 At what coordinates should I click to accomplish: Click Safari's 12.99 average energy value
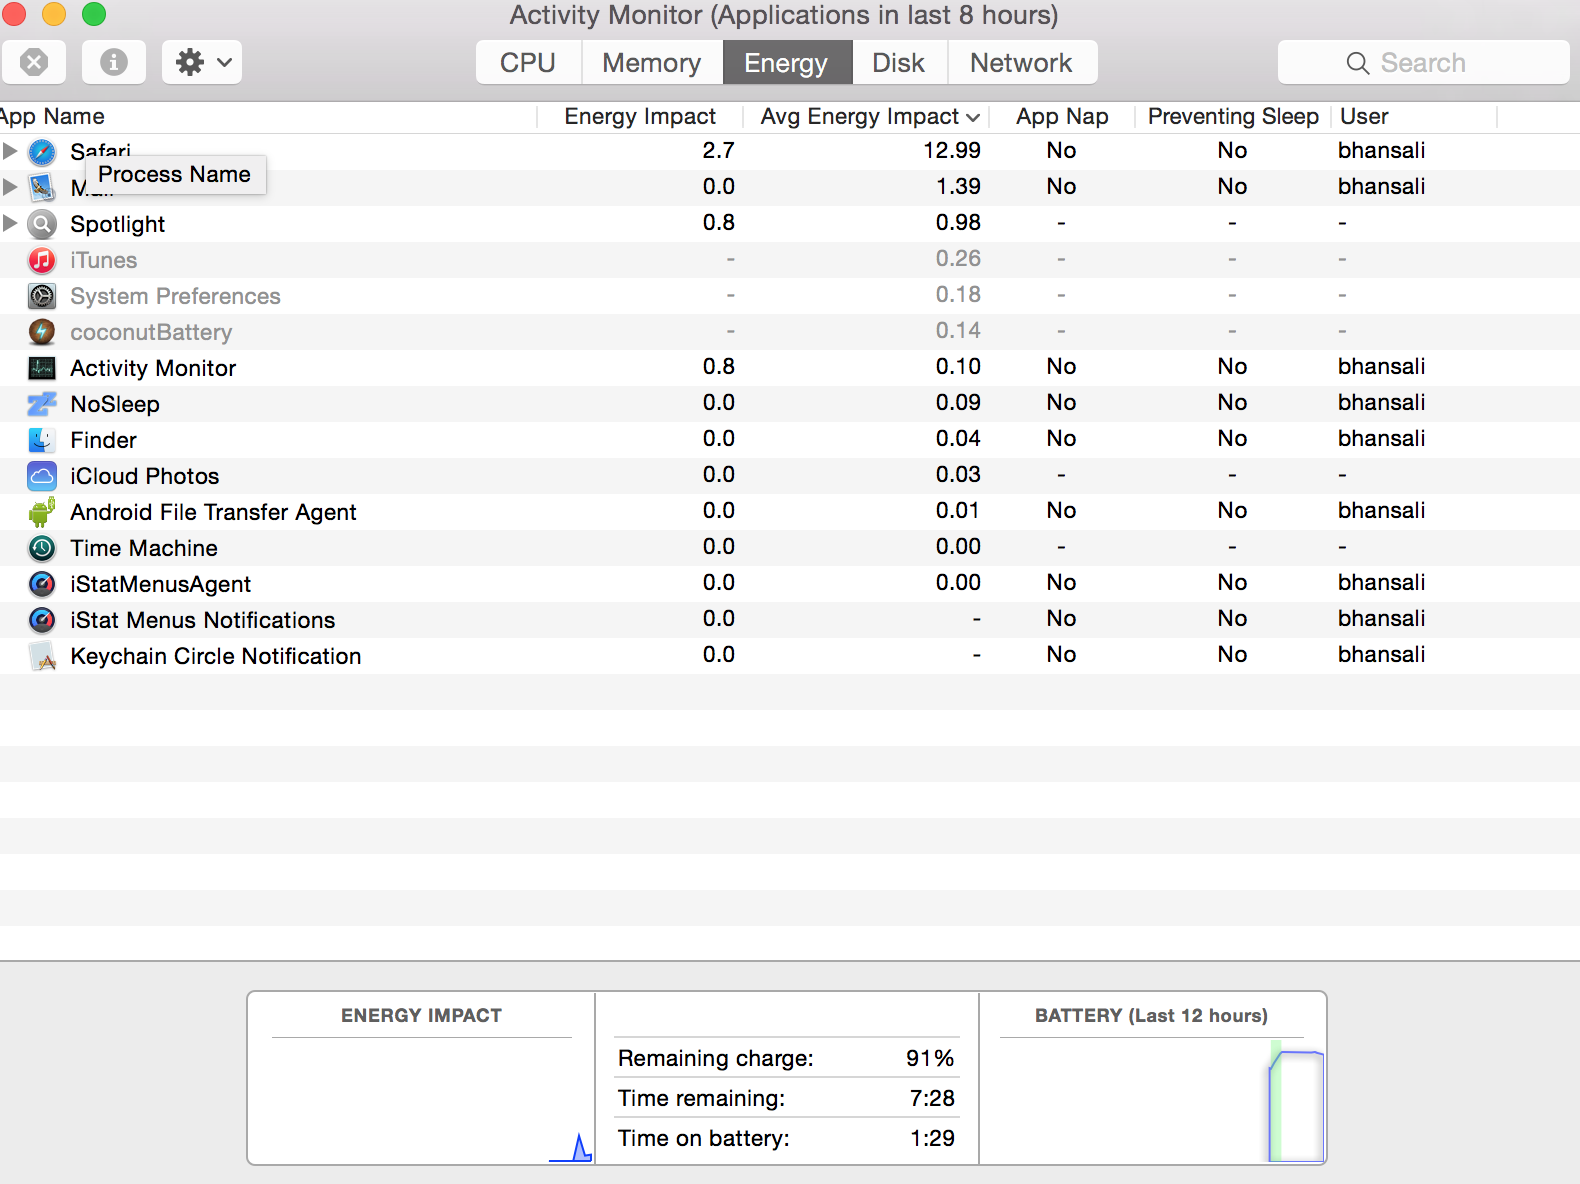(x=952, y=150)
